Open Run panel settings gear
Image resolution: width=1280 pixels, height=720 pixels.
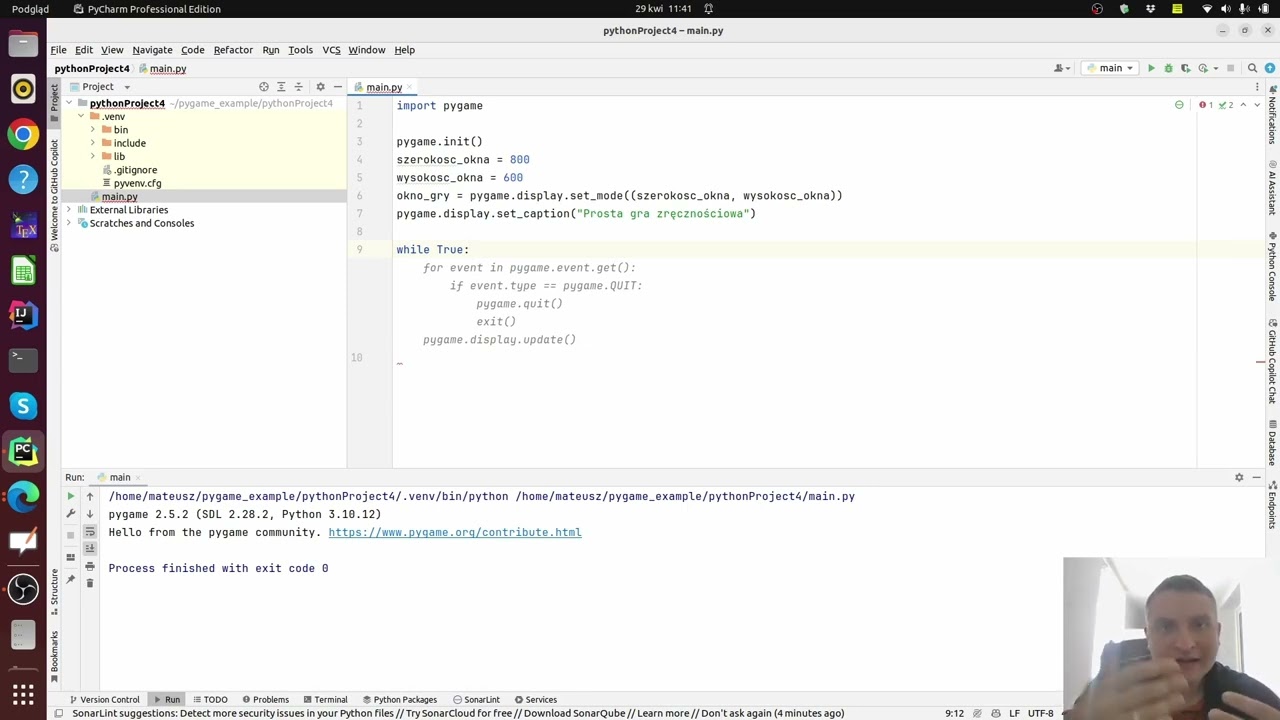point(1239,477)
